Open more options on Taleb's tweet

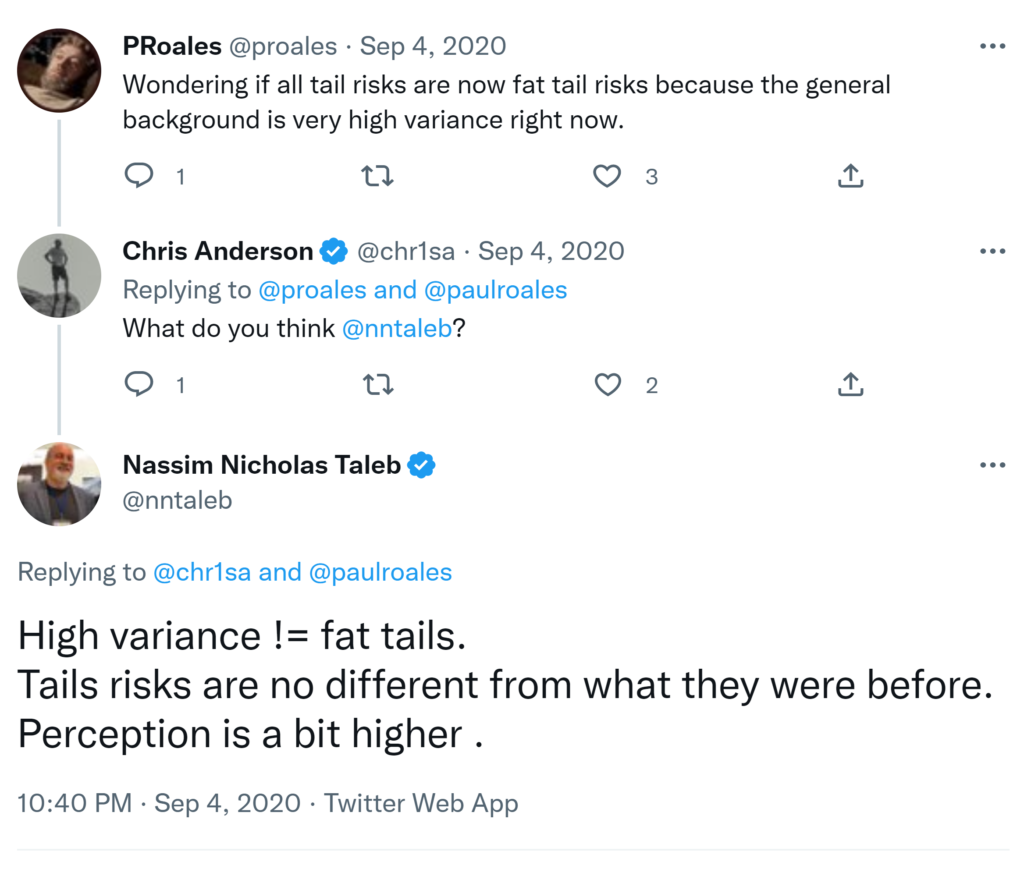point(991,465)
